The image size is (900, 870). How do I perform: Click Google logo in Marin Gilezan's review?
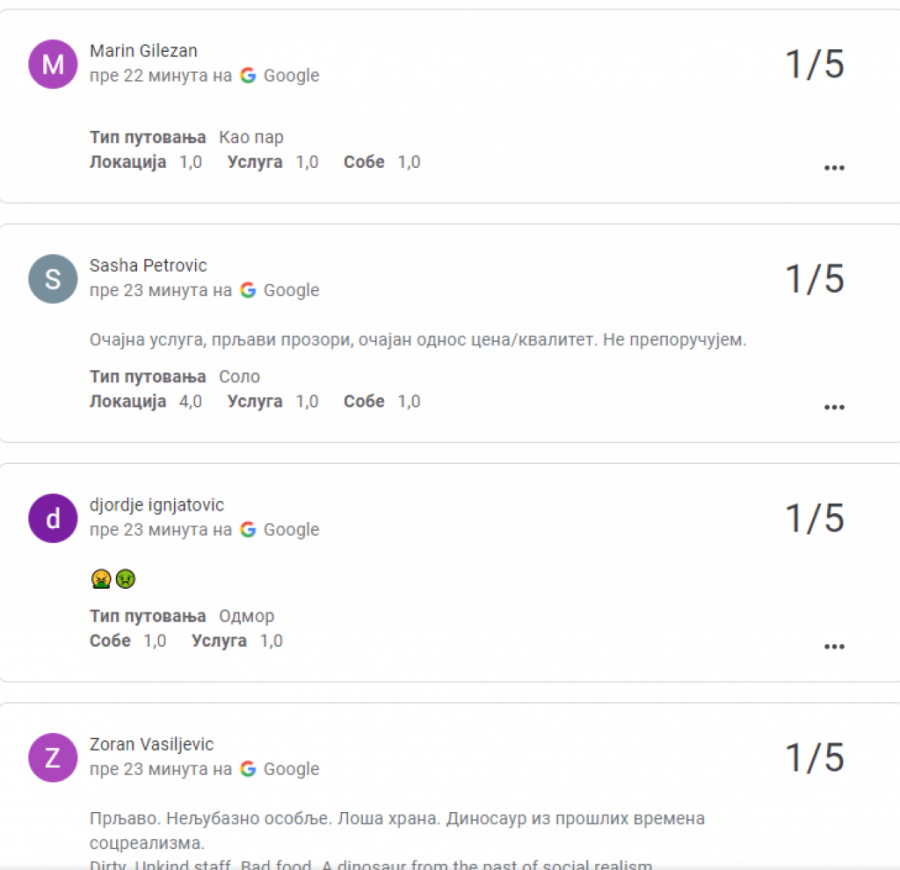point(248,76)
